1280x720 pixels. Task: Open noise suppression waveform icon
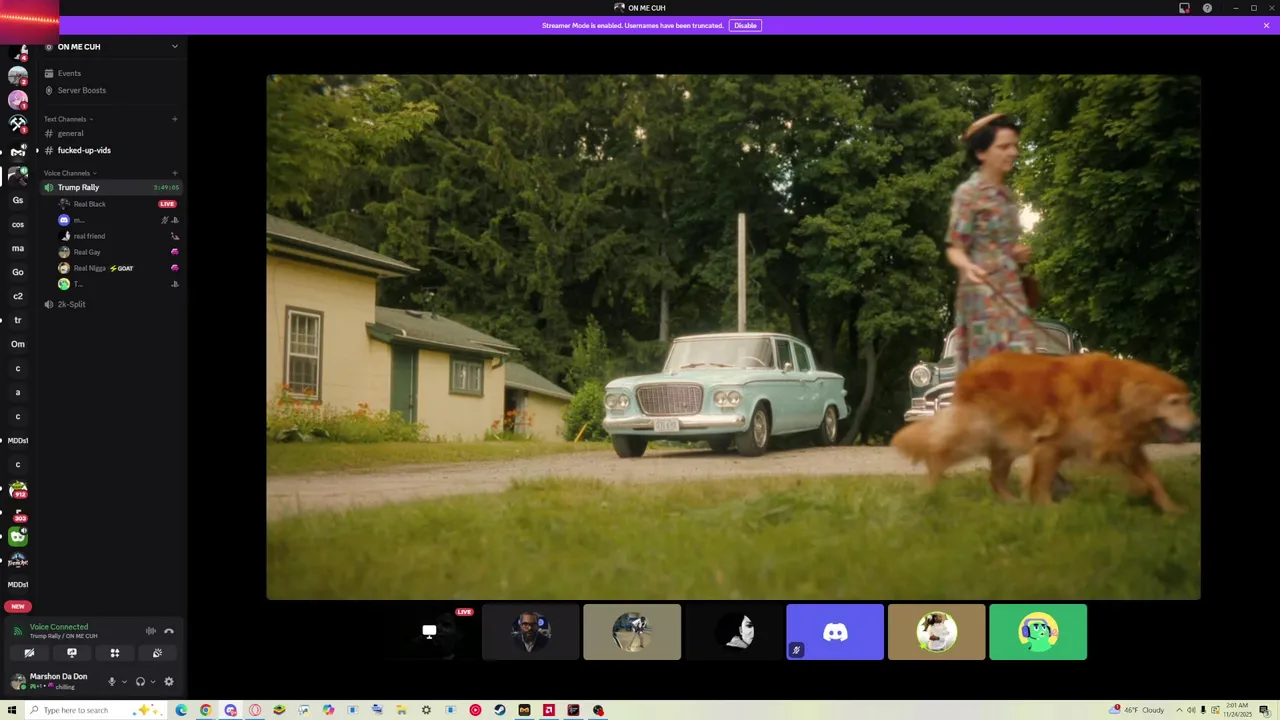pyautogui.click(x=151, y=631)
